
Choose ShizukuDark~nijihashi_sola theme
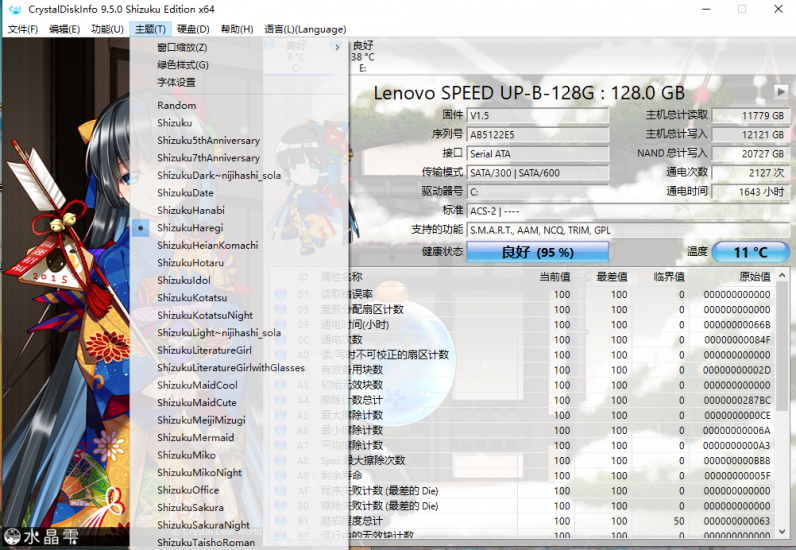(x=239, y=175)
